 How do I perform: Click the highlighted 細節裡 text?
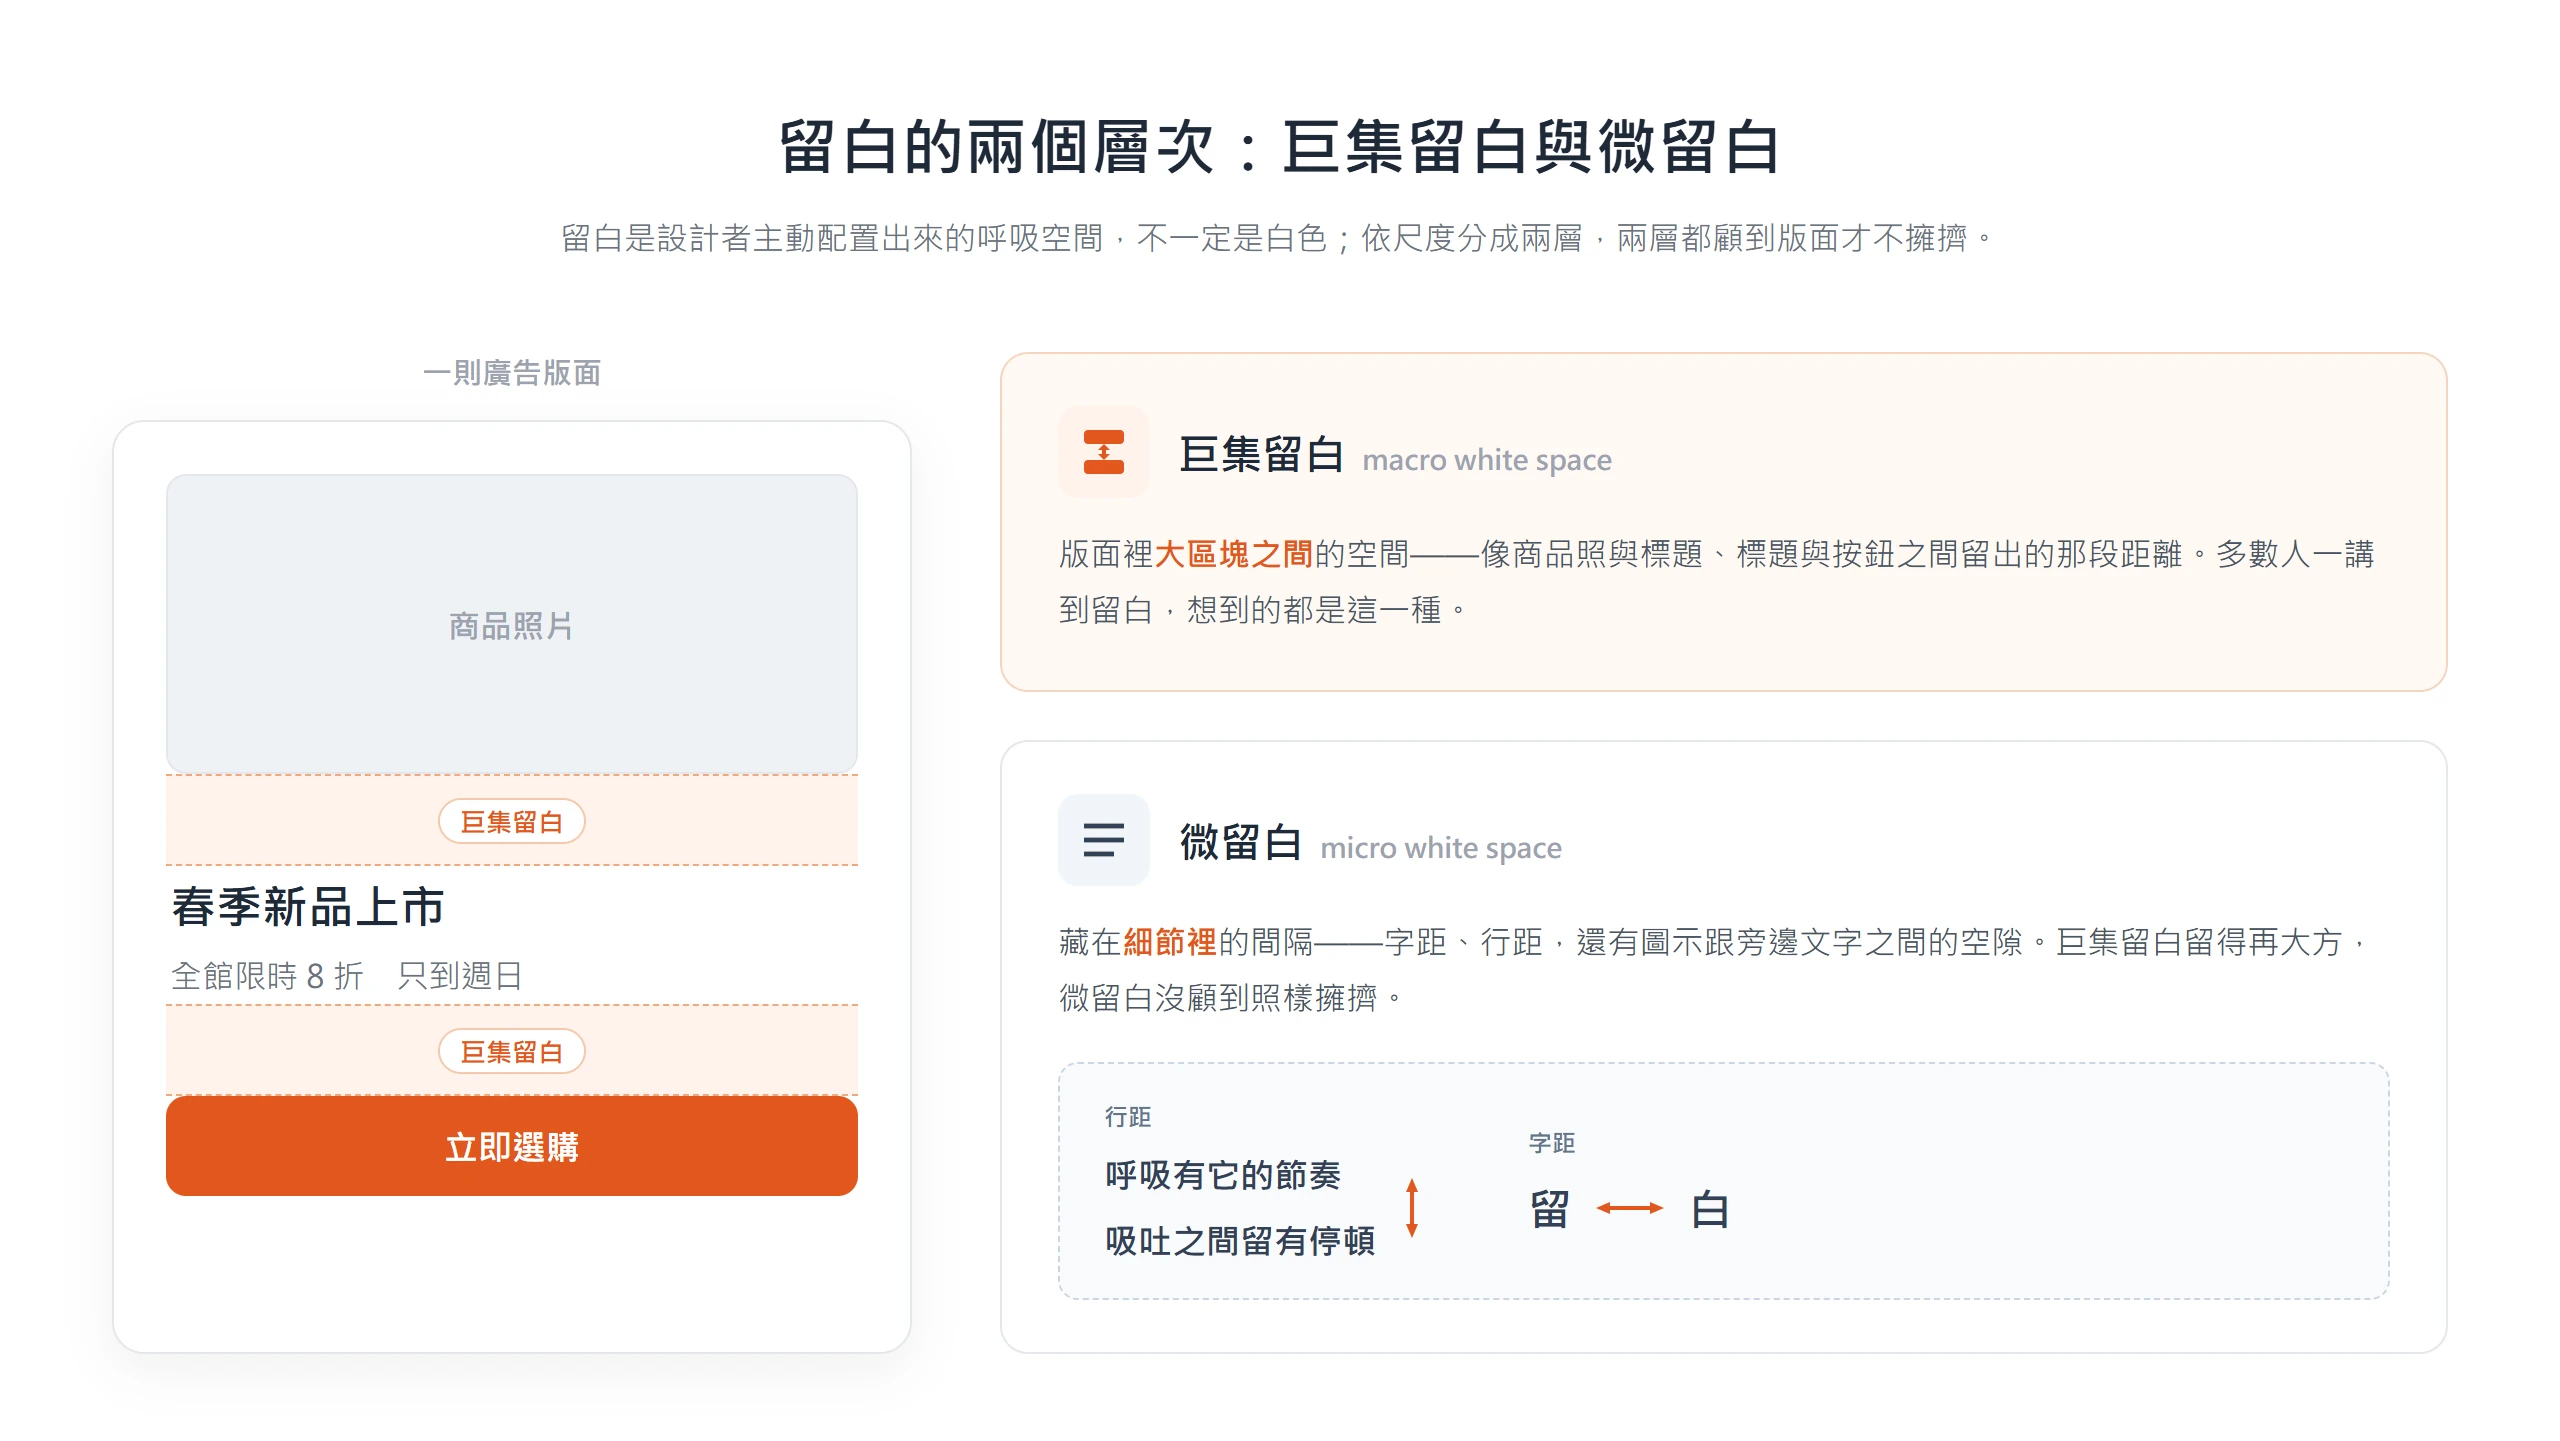coord(1170,942)
